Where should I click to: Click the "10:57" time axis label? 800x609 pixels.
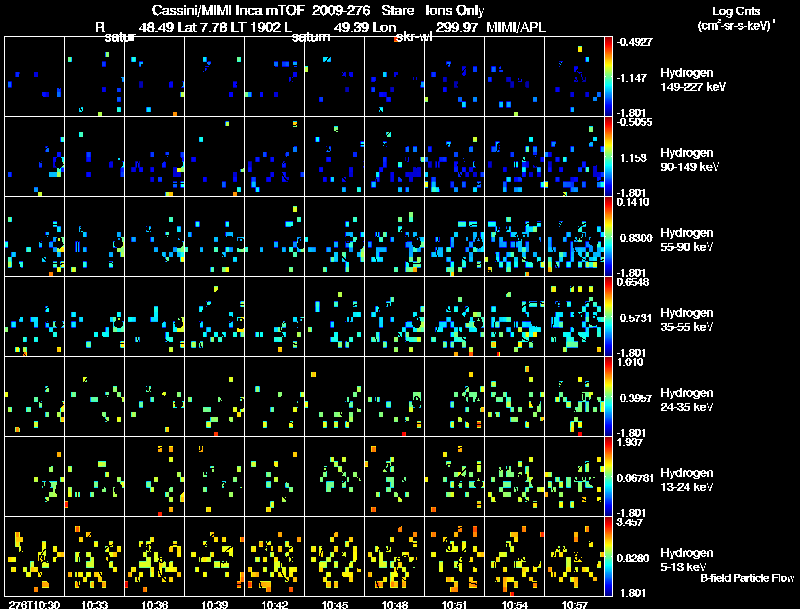(x=574, y=604)
